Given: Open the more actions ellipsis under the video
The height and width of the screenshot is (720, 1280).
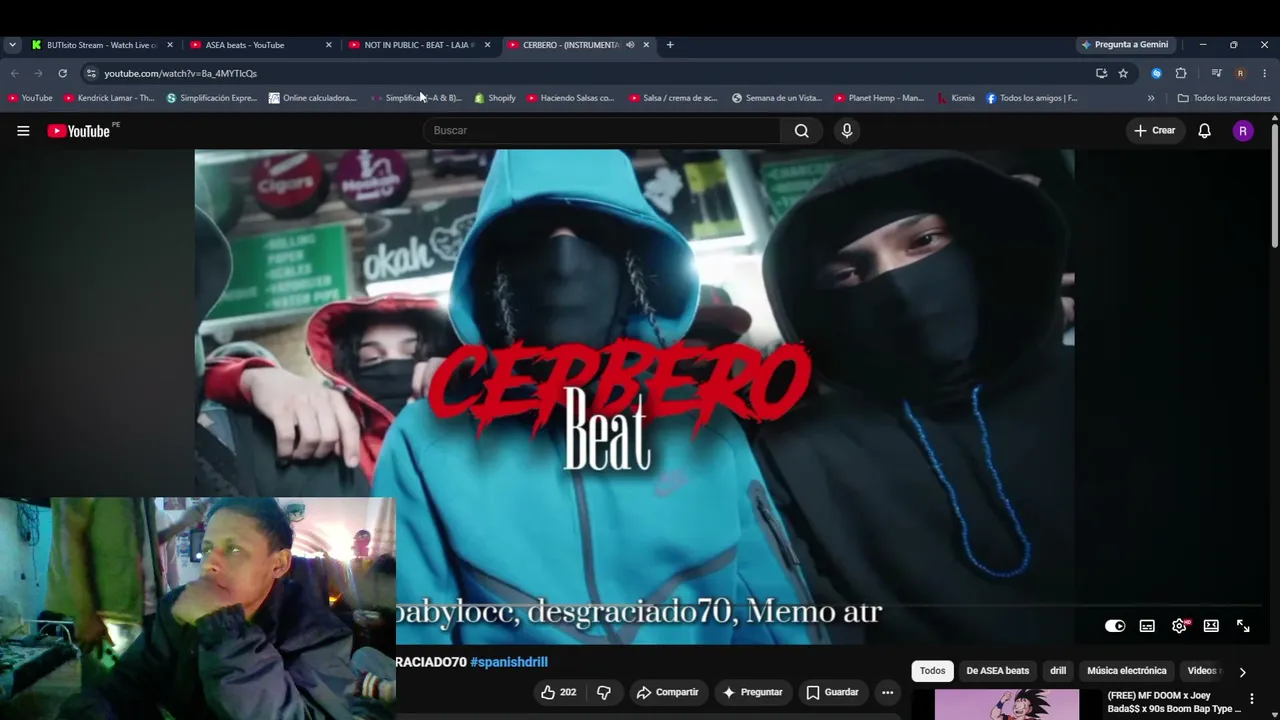Looking at the screenshot, I should [x=887, y=692].
